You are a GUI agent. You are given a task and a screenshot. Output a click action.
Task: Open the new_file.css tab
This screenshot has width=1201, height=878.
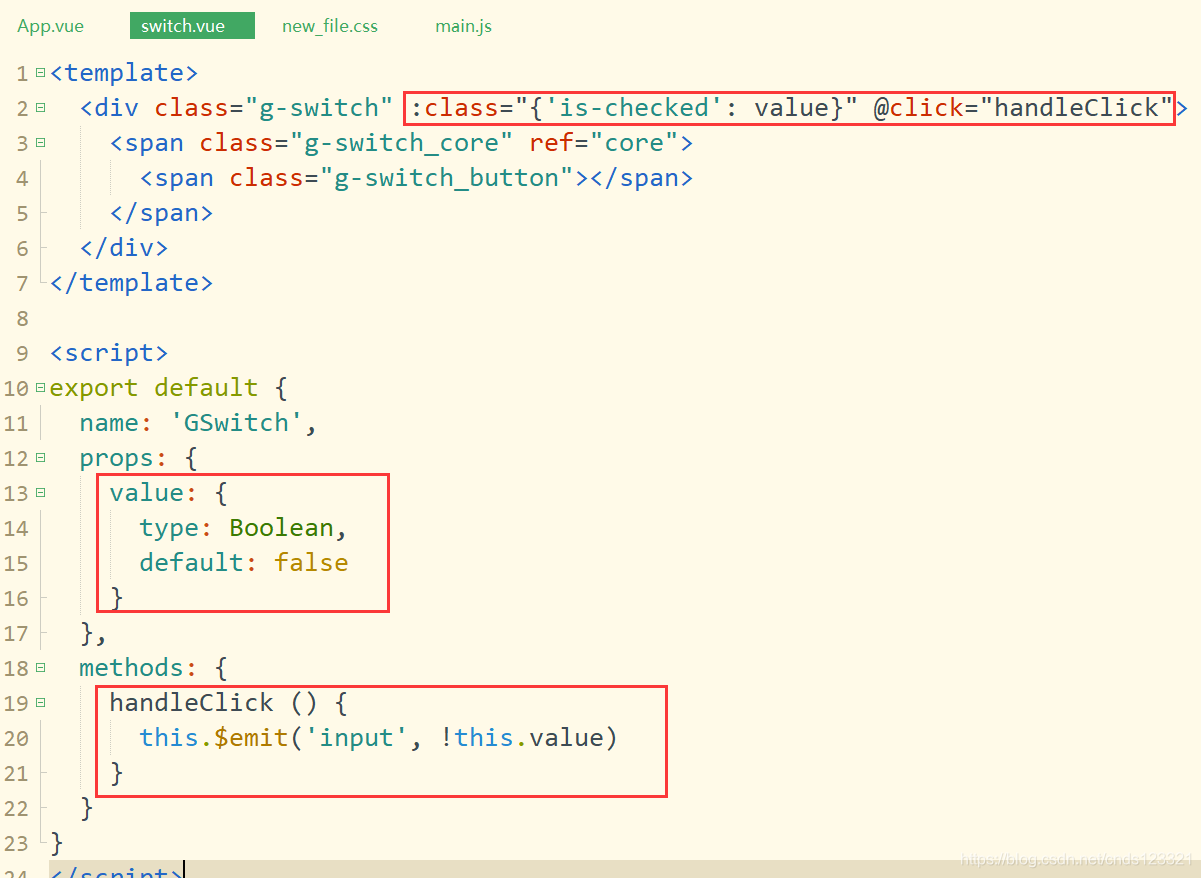point(330,26)
